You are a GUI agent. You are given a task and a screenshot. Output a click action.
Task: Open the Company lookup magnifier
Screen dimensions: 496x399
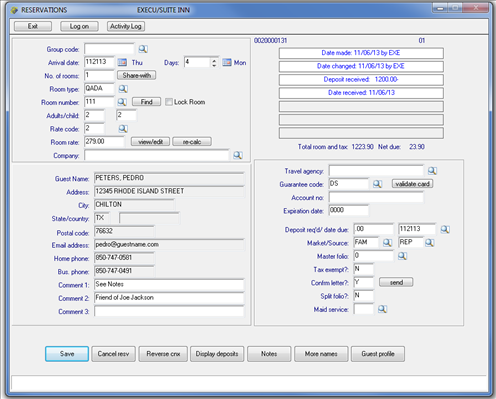click(238, 155)
